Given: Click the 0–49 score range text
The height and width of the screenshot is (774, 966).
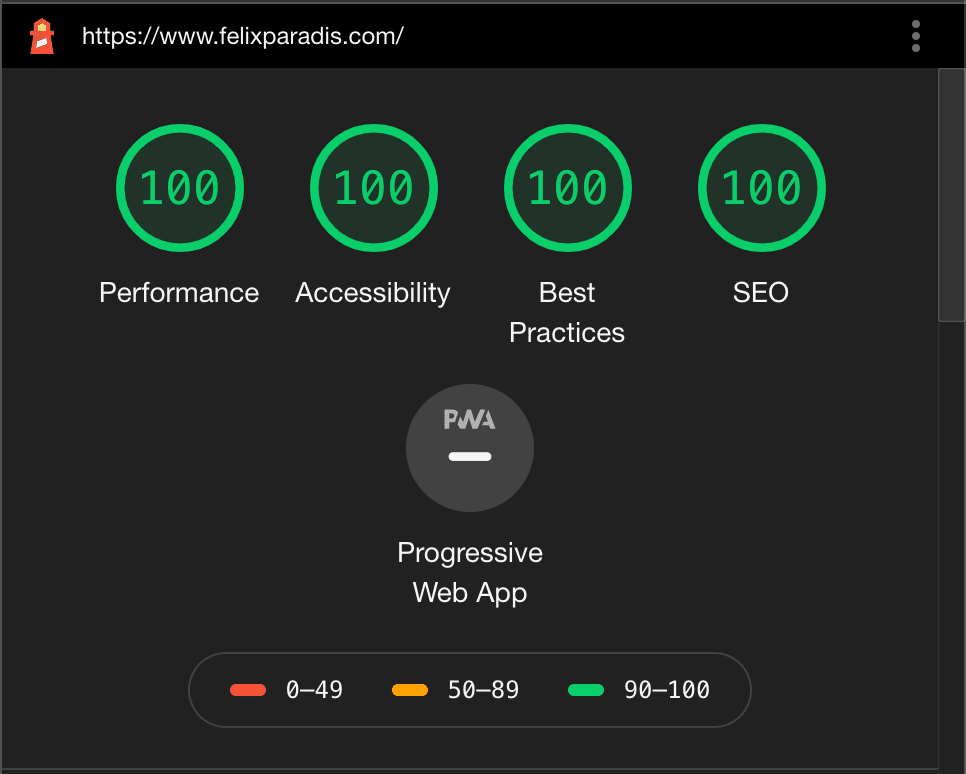Looking at the screenshot, I should pos(314,690).
